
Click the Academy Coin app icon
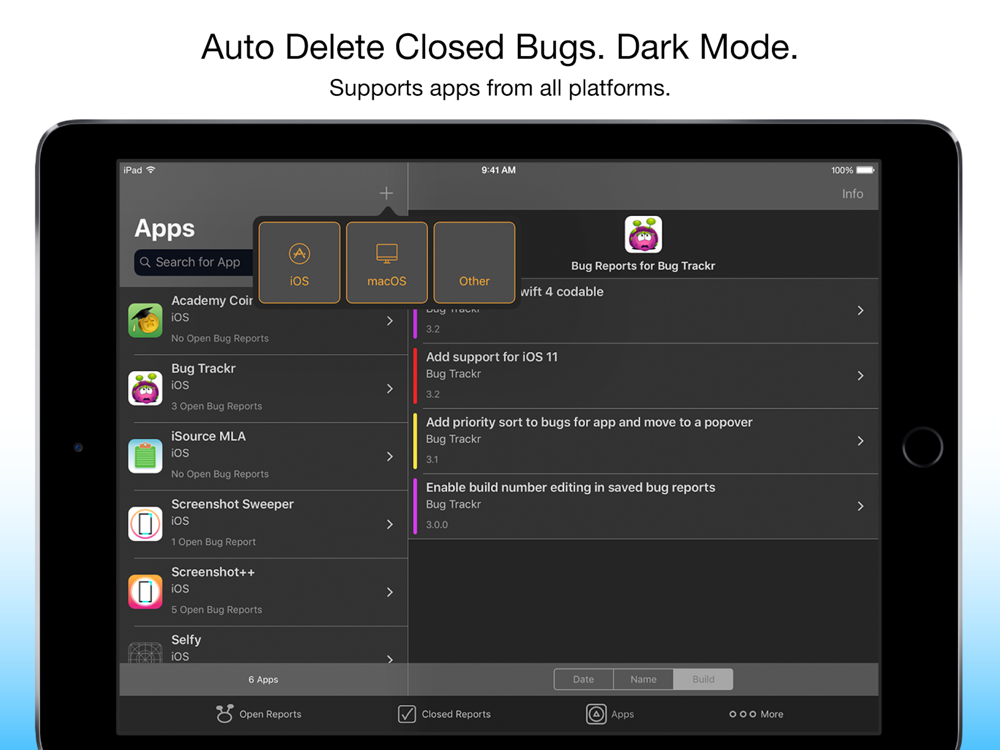pos(145,320)
